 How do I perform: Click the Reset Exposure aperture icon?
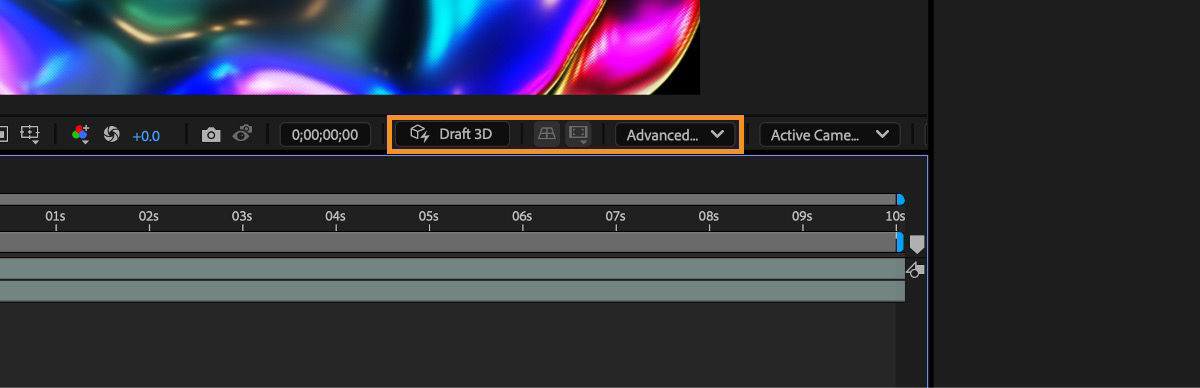111,134
